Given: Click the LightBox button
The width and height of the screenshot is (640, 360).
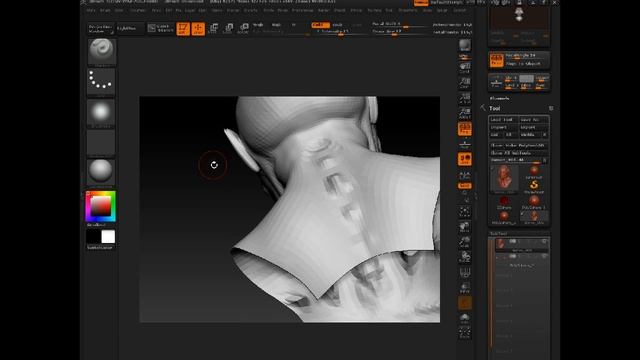Looking at the screenshot, I should [131, 28].
